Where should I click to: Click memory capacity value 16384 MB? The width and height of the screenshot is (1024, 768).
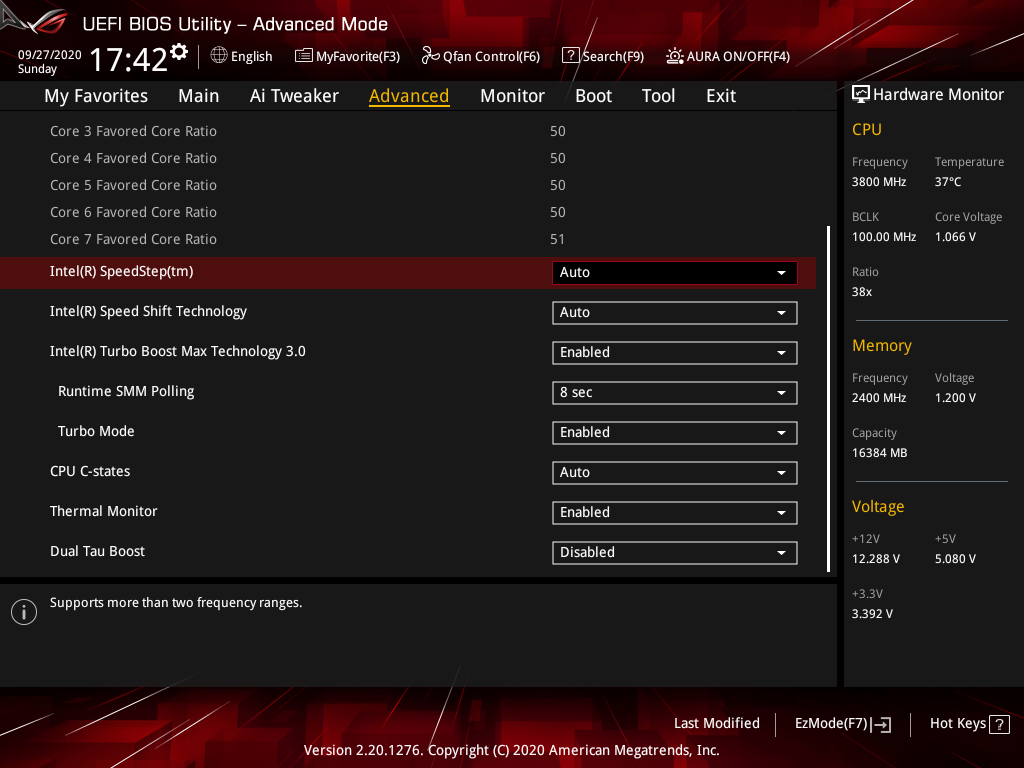[880, 453]
